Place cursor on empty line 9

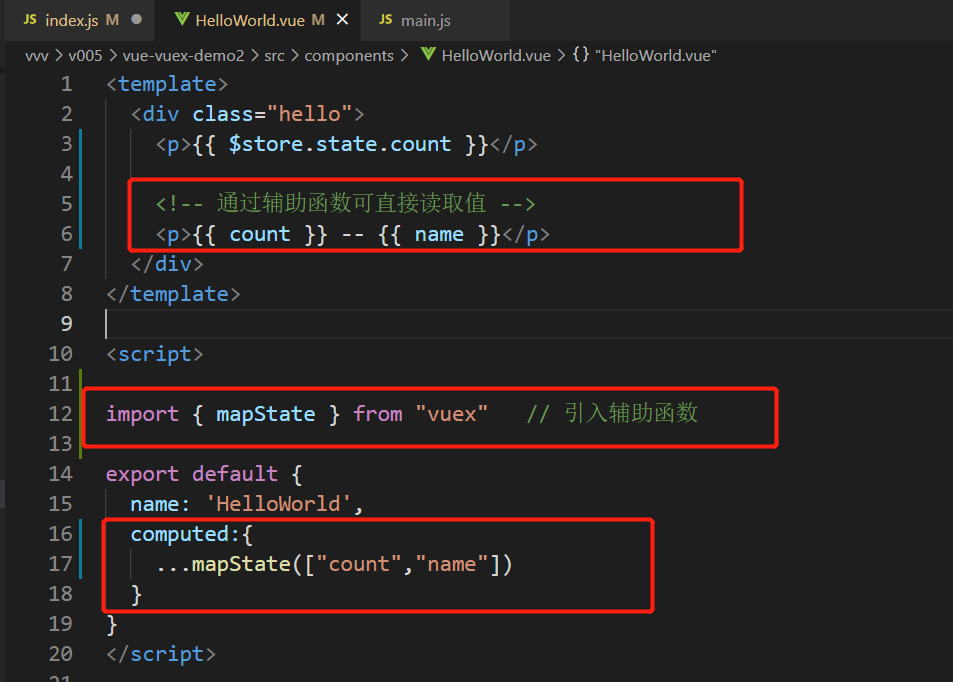tap(529, 323)
